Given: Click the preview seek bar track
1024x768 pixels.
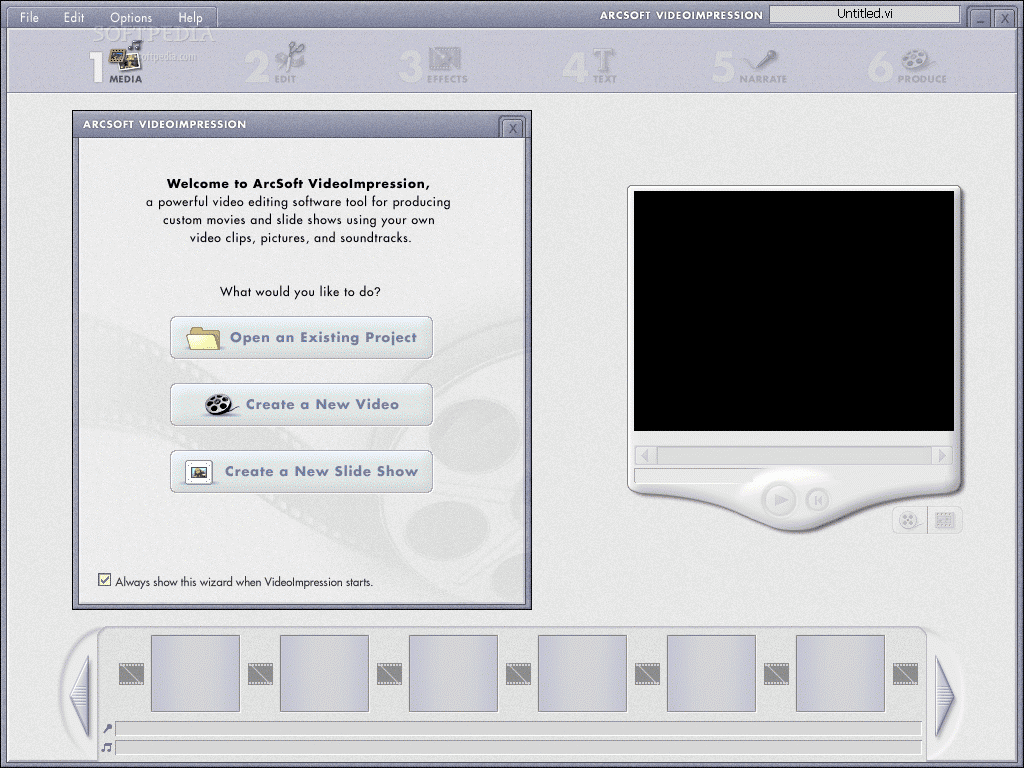Looking at the screenshot, I should tap(794, 455).
